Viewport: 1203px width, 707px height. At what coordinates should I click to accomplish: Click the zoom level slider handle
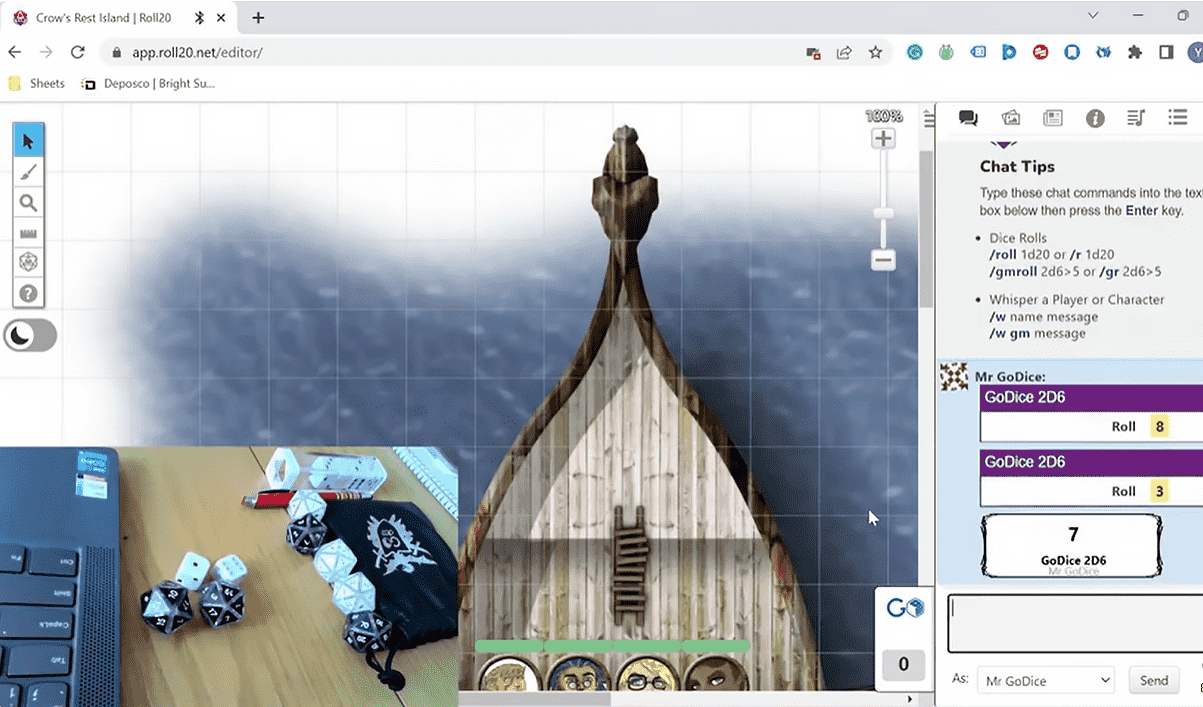883,213
